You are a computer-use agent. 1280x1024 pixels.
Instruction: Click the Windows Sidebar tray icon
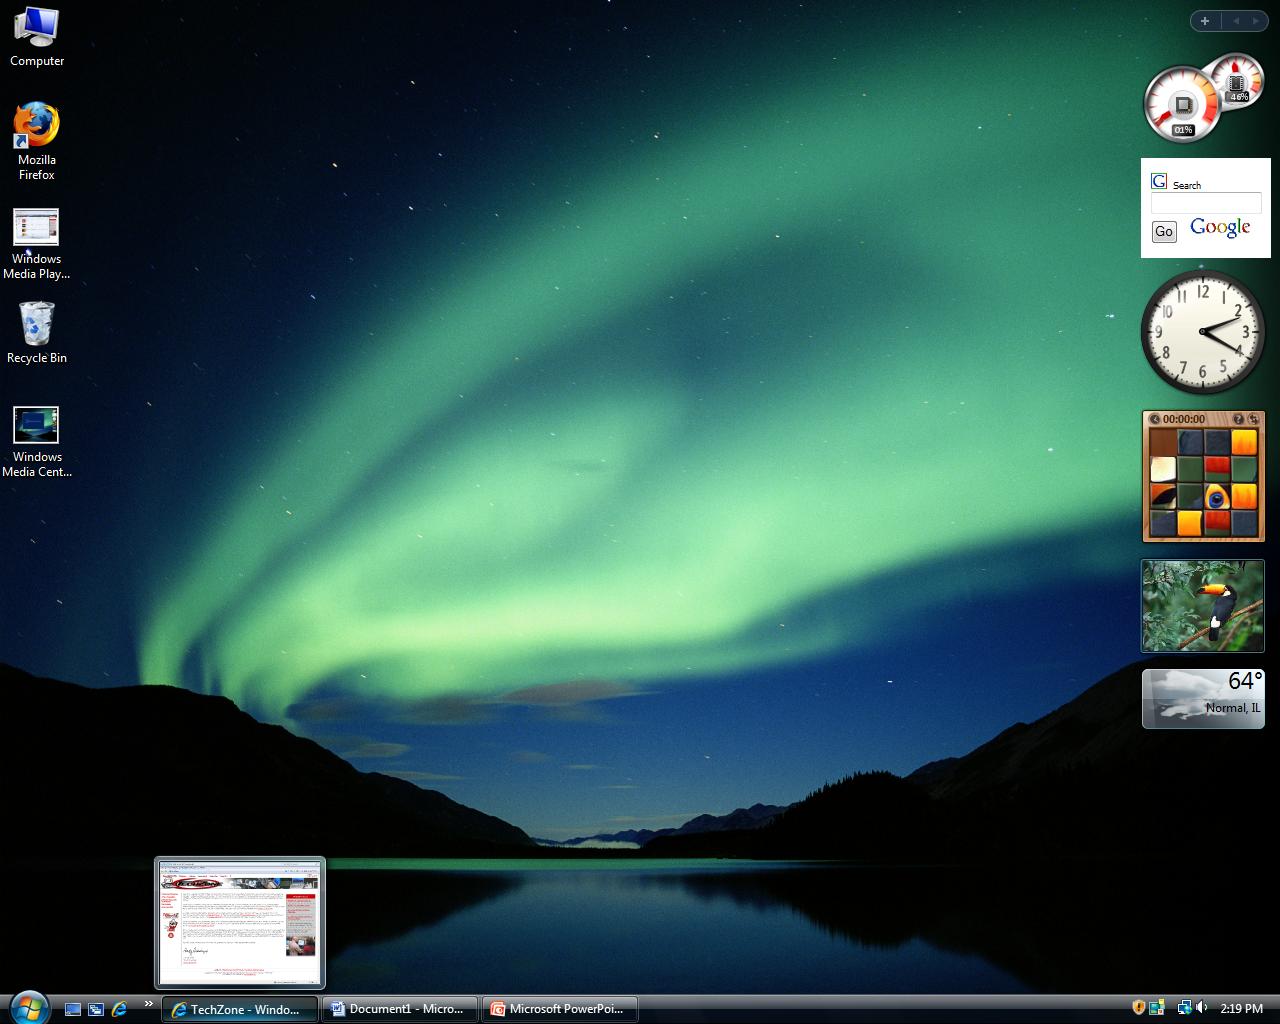(1157, 1008)
